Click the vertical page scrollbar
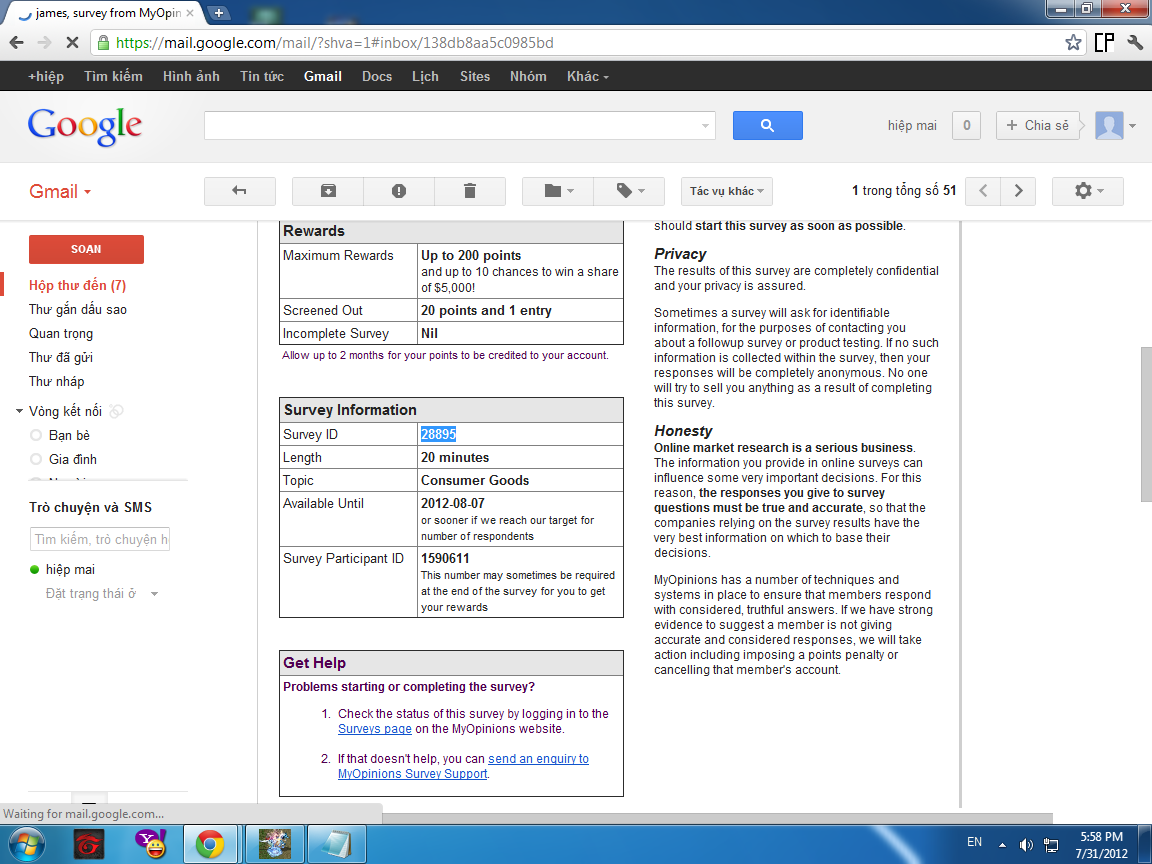Image resolution: width=1152 pixels, height=864 pixels. [1146, 425]
